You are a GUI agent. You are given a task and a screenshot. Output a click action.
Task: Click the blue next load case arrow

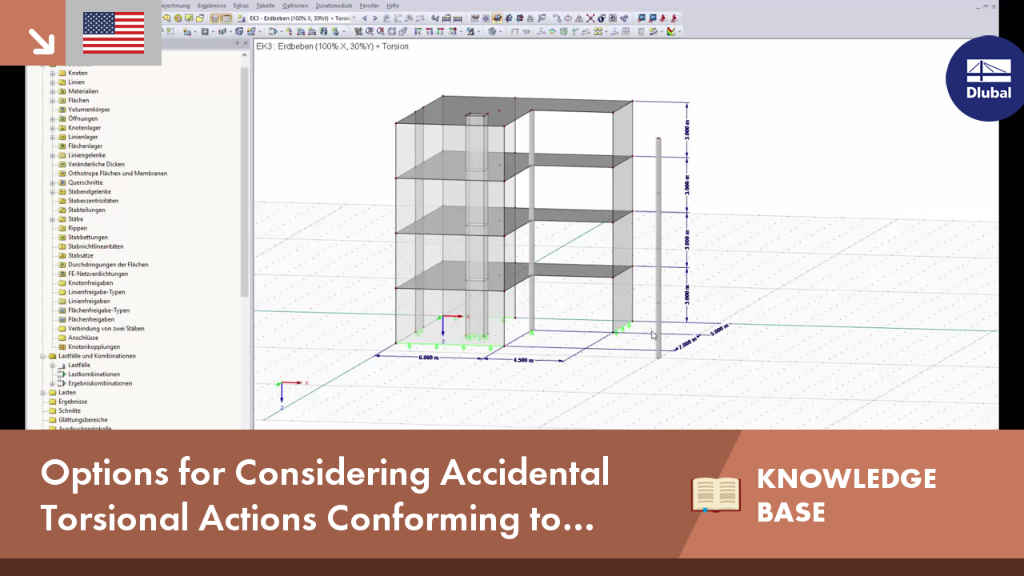(375, 18)
